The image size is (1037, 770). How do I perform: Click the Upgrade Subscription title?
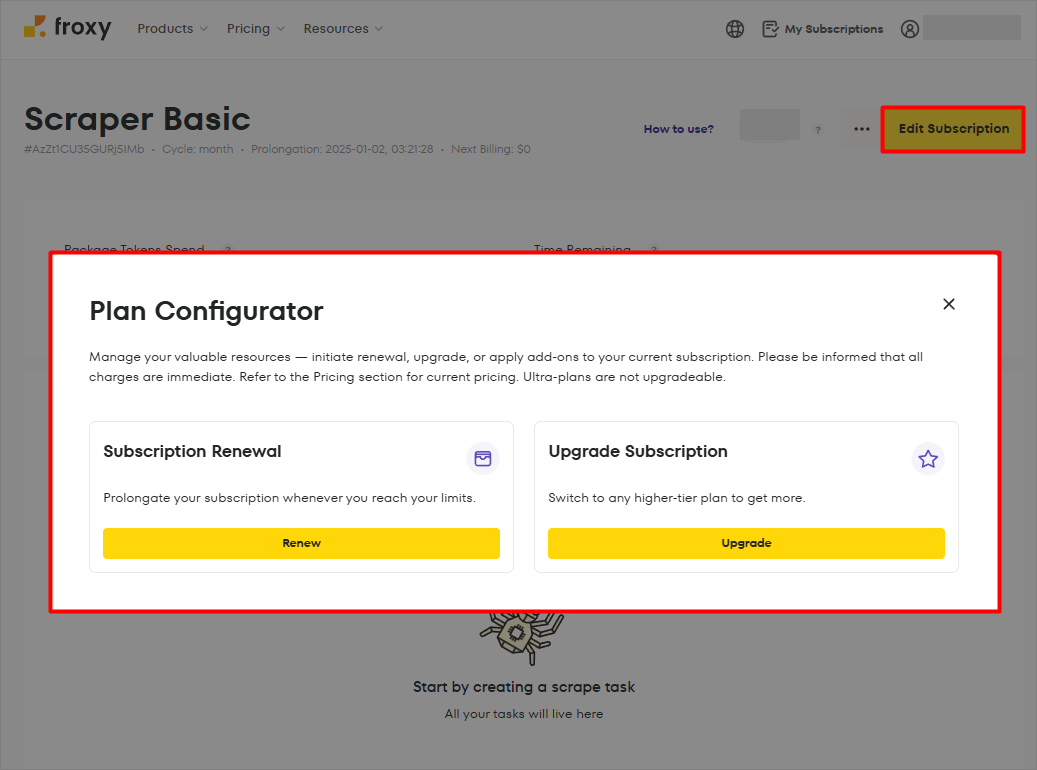point(638,451)
